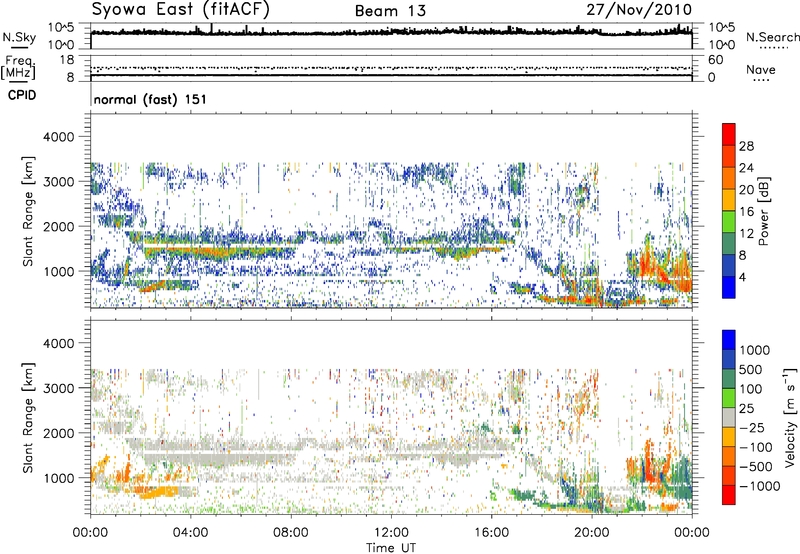Click the yellow 16-20 dB Power colorbar segment
This screenshot has height=554, width=800.
pos(729,200)
